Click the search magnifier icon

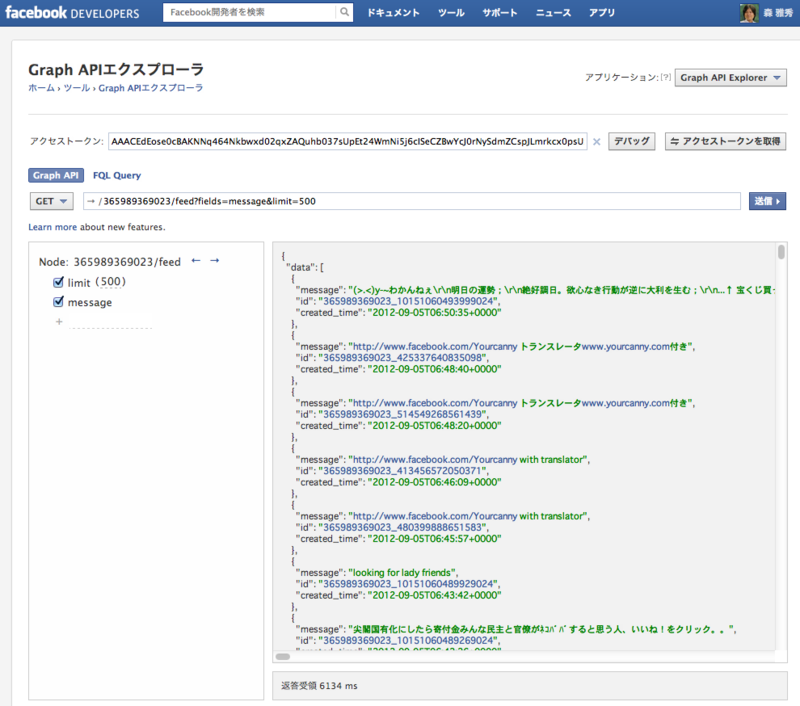[344, 12]
